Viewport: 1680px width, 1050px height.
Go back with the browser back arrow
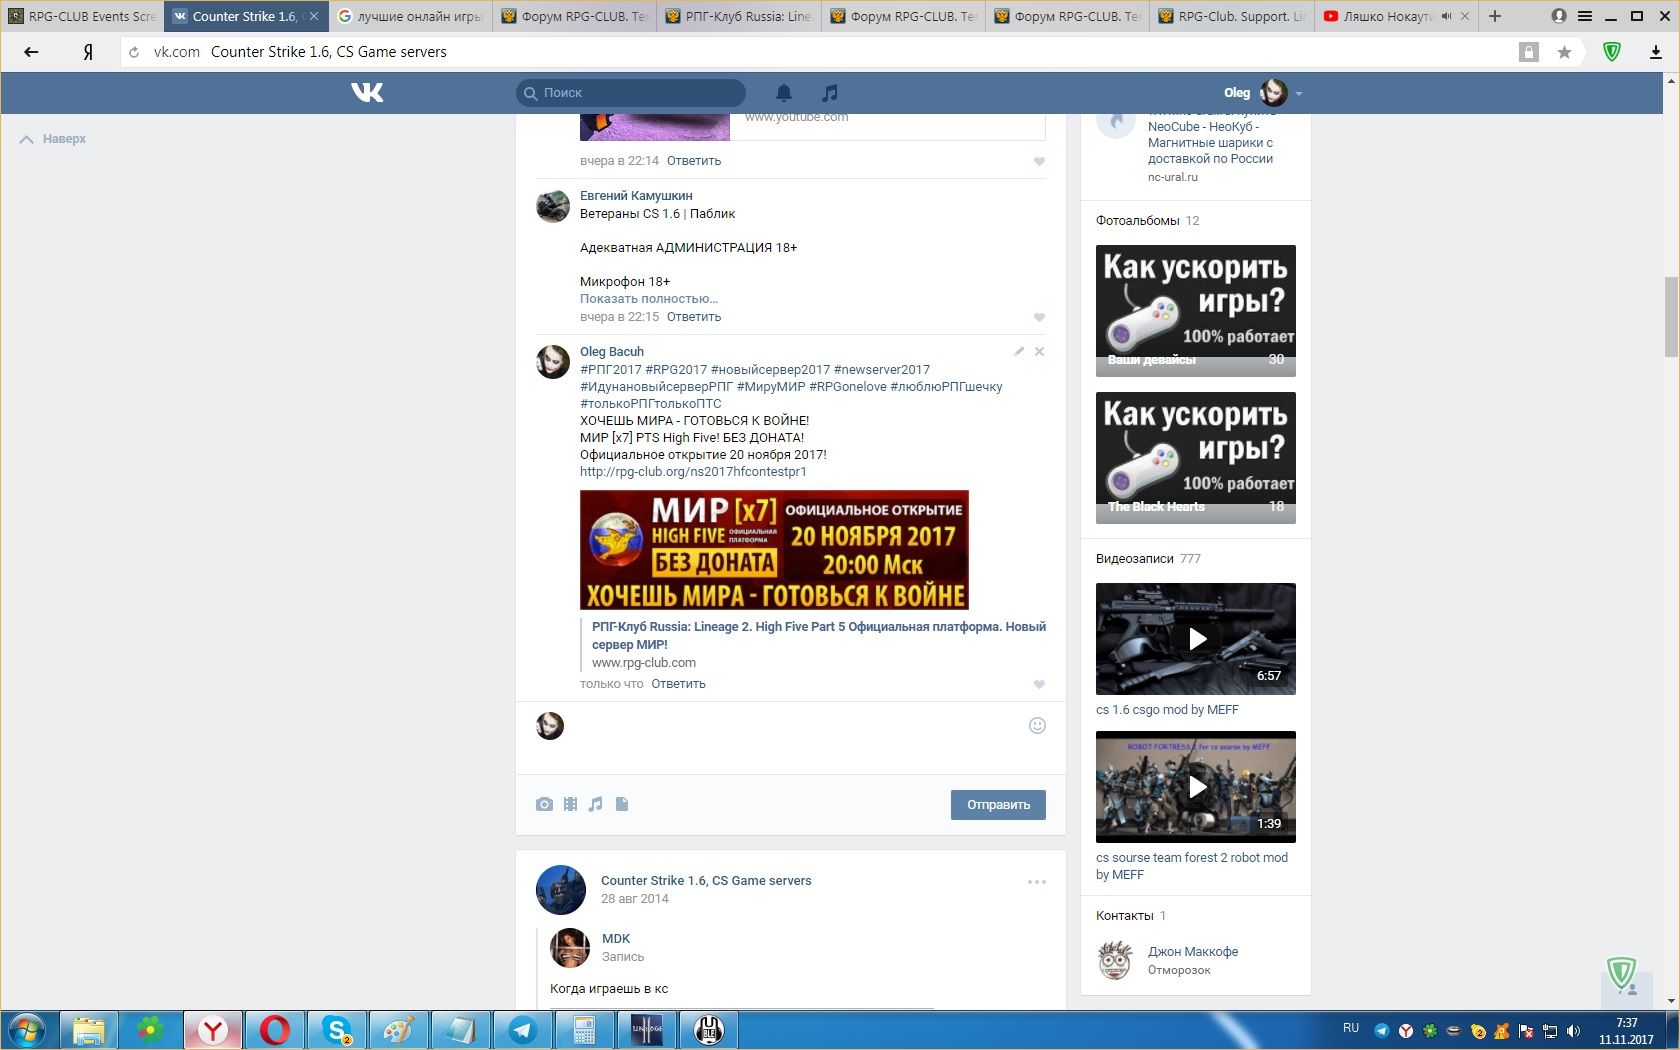(31, 52)
